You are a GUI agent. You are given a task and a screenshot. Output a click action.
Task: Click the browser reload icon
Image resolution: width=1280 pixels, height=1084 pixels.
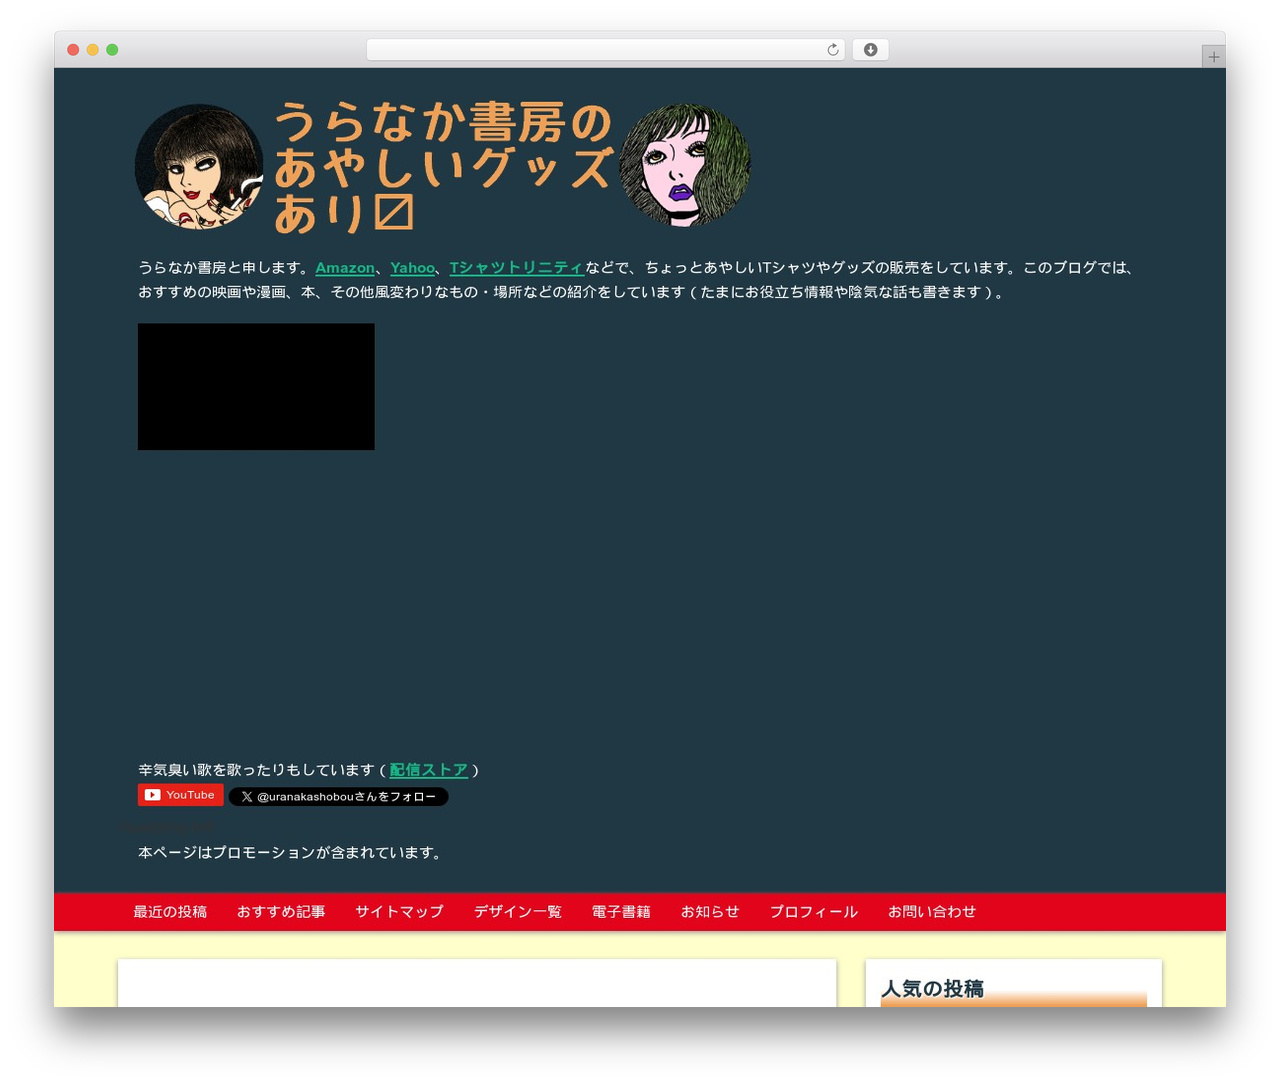(832, 50)
